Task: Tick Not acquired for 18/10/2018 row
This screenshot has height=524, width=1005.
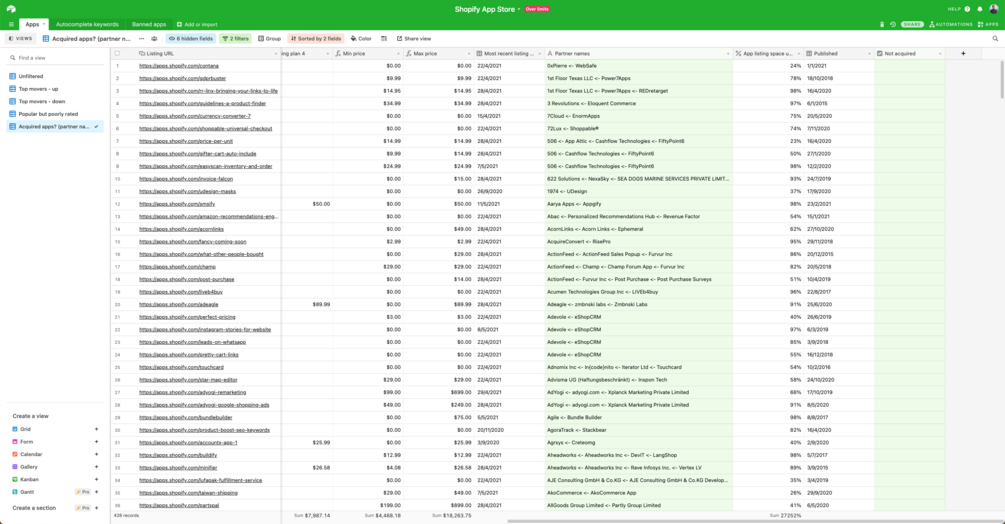Action: [909, 78]
